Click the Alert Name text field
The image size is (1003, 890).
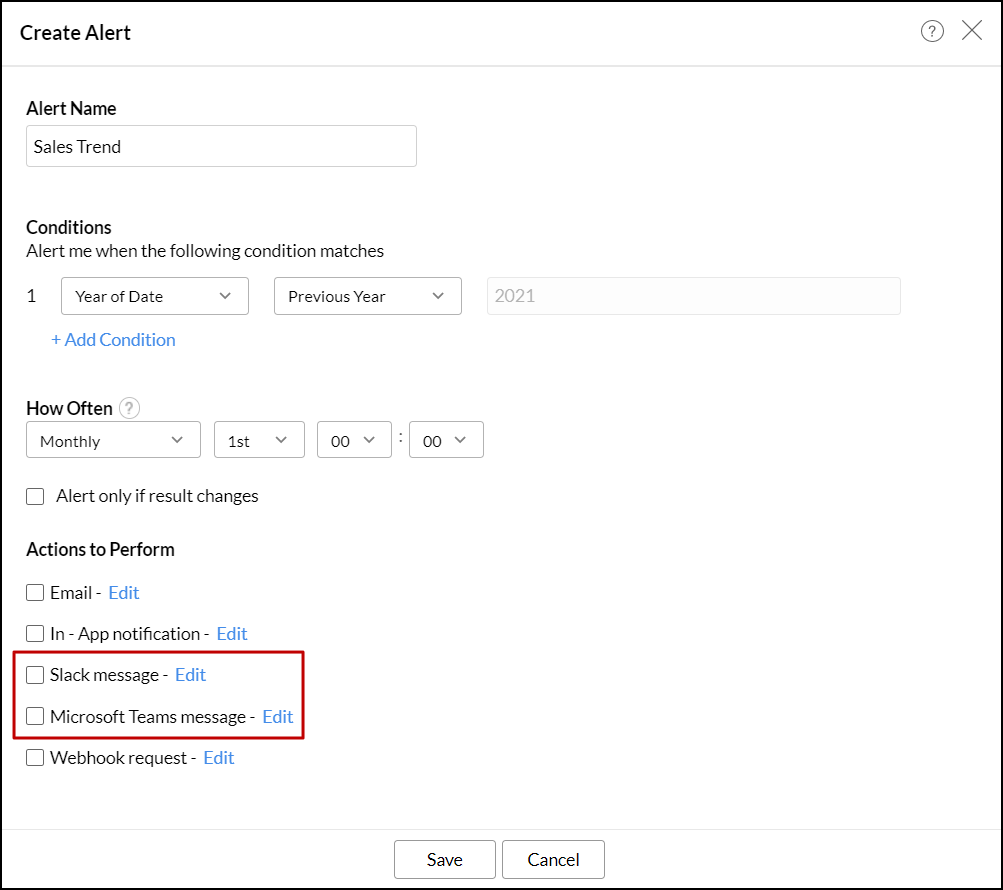tap(221, 146)
